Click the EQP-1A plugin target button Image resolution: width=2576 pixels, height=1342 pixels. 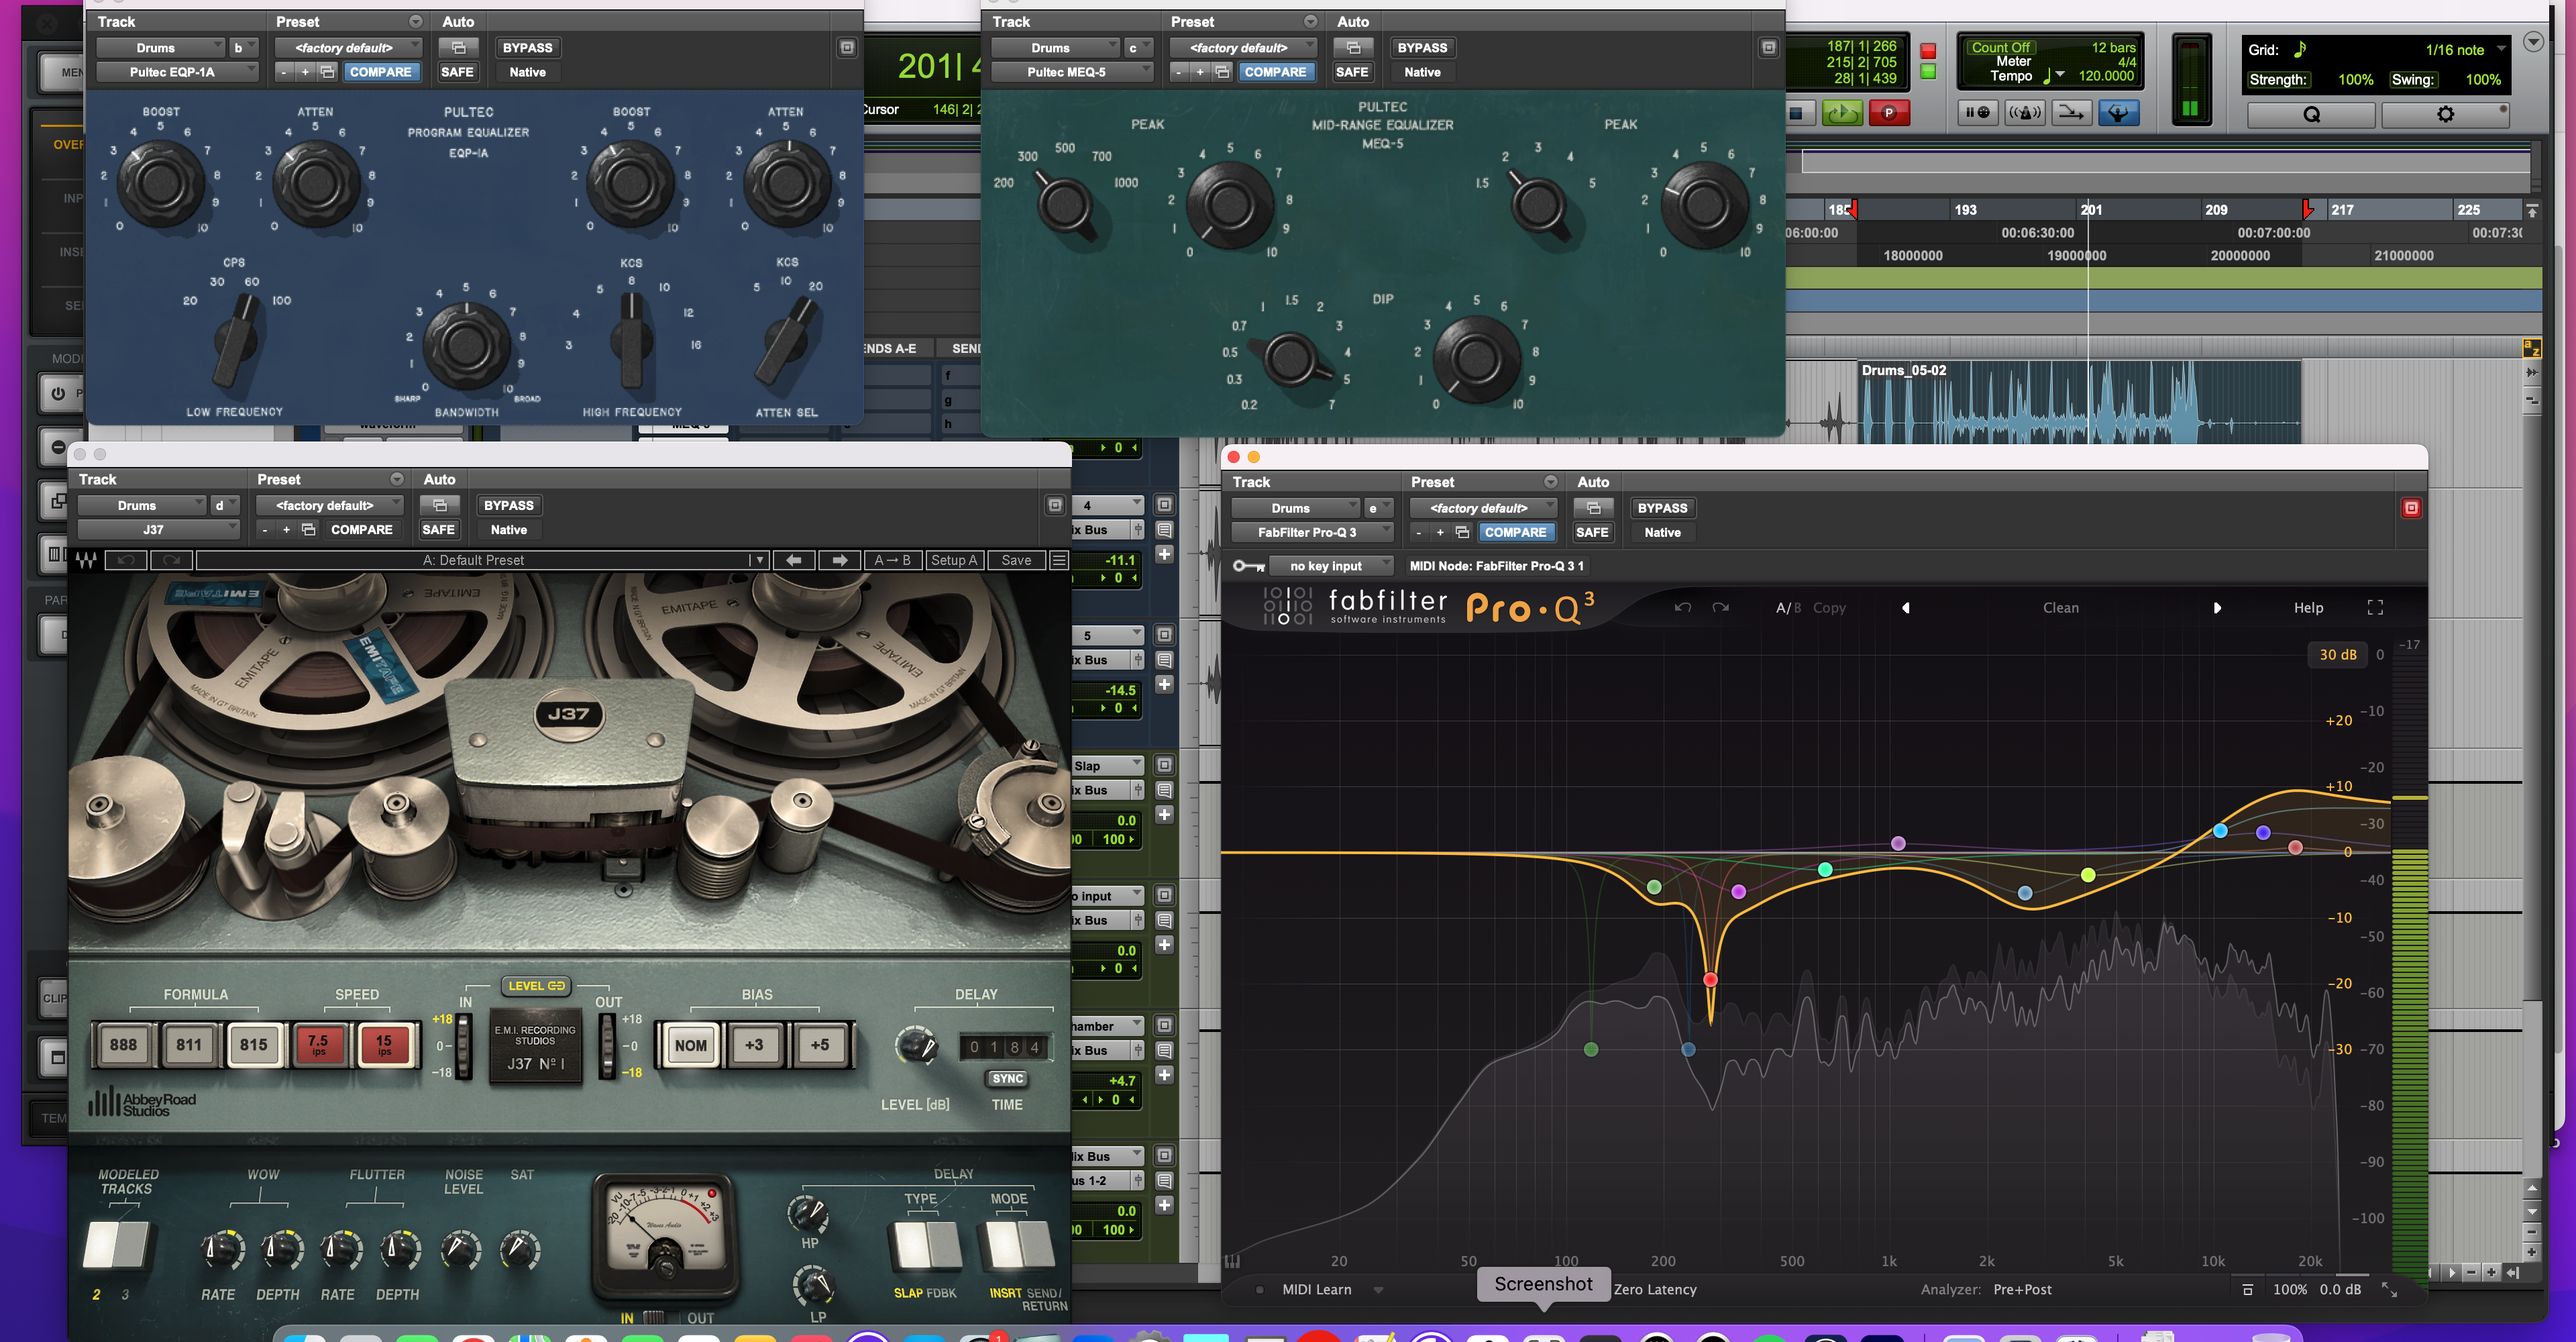click(846, 47)
